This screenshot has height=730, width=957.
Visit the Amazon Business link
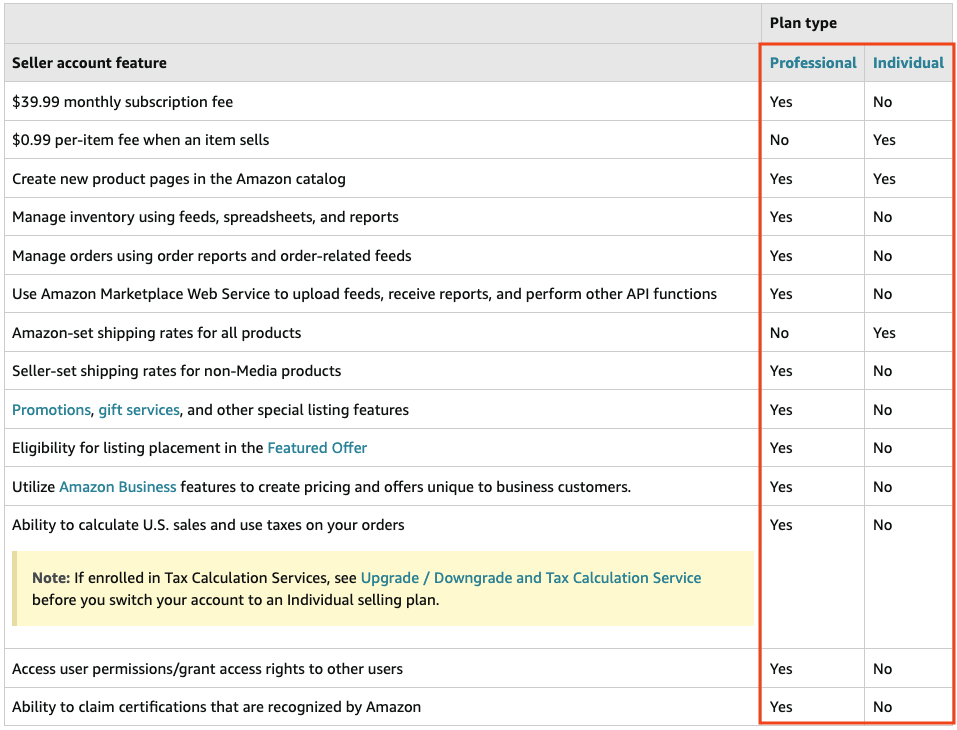118,487
